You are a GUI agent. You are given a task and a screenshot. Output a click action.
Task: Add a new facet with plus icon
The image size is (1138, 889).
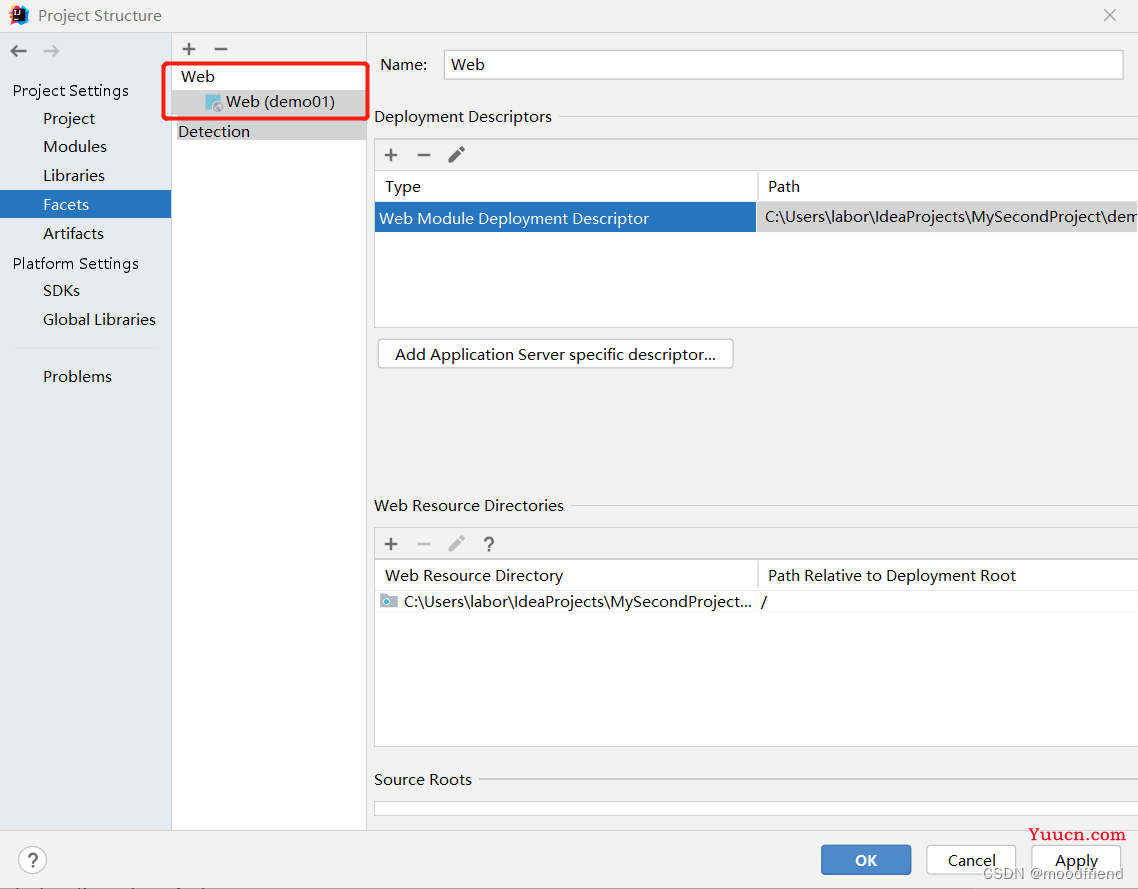(189, 49)
